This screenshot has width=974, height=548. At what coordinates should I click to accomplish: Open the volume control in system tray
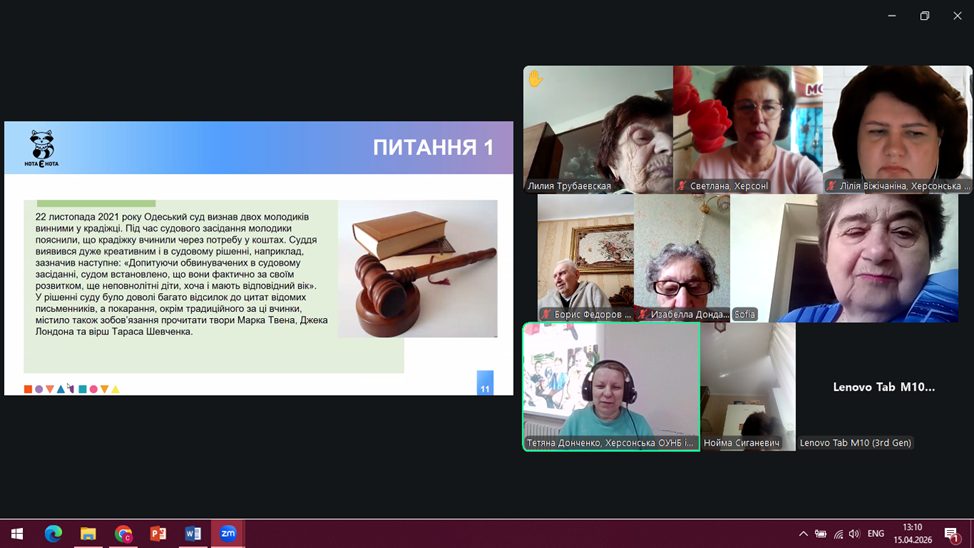coord(853,534)
